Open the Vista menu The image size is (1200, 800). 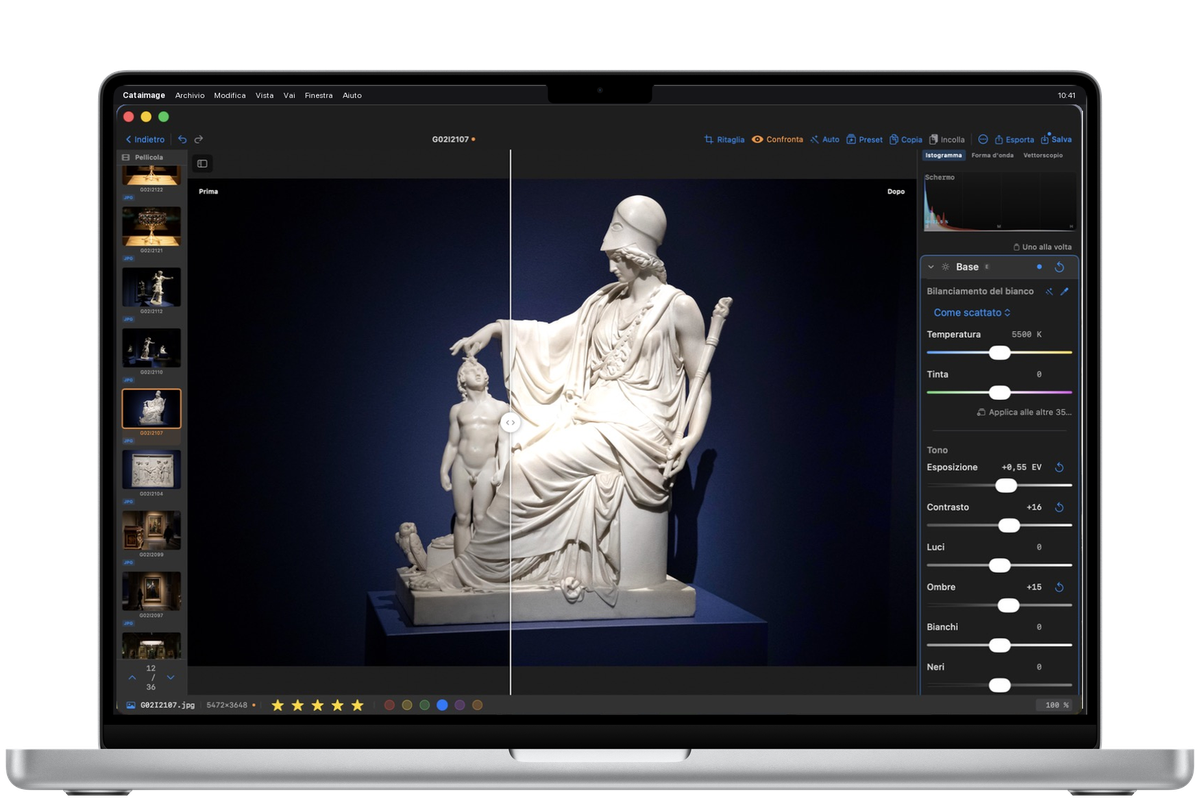[264, 95]
